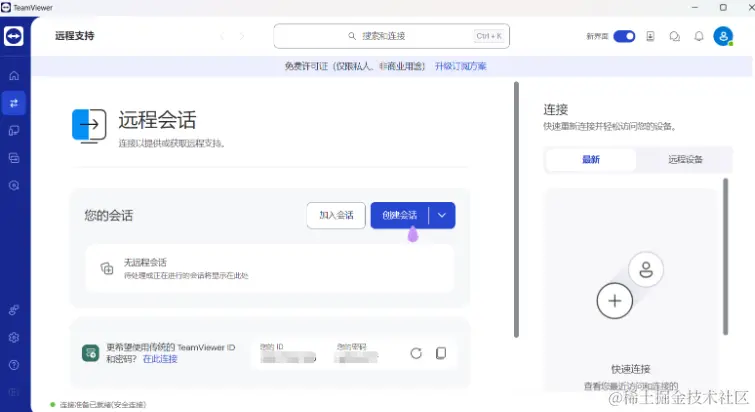755x412 pixels.
Task: Click the plus quick-connect circle
Action: [x=614, y=301]
